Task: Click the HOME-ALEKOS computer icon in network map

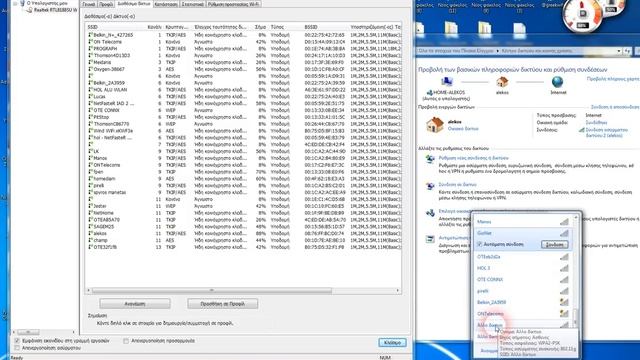Action: [447, 82]
